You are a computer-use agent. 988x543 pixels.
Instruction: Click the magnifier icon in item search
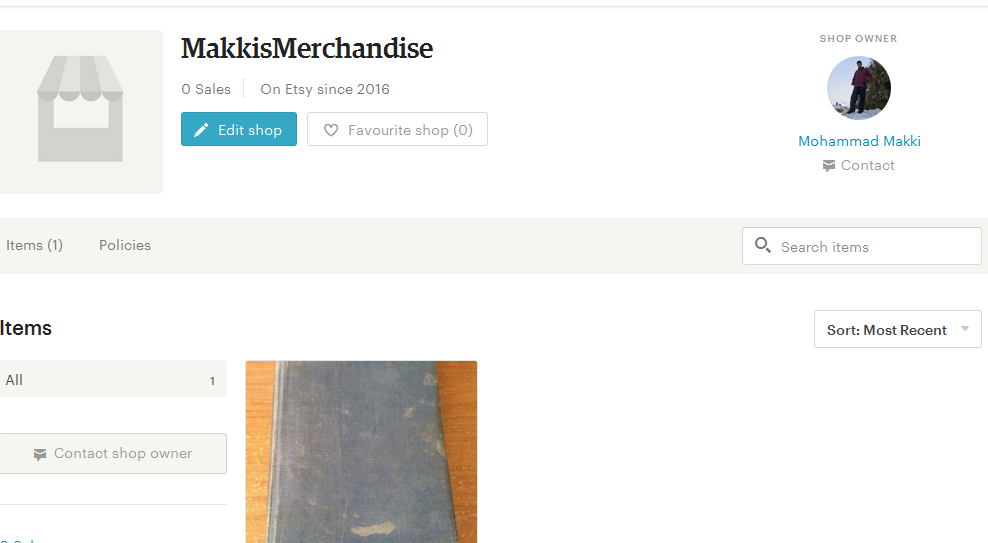tap(762, 245)
